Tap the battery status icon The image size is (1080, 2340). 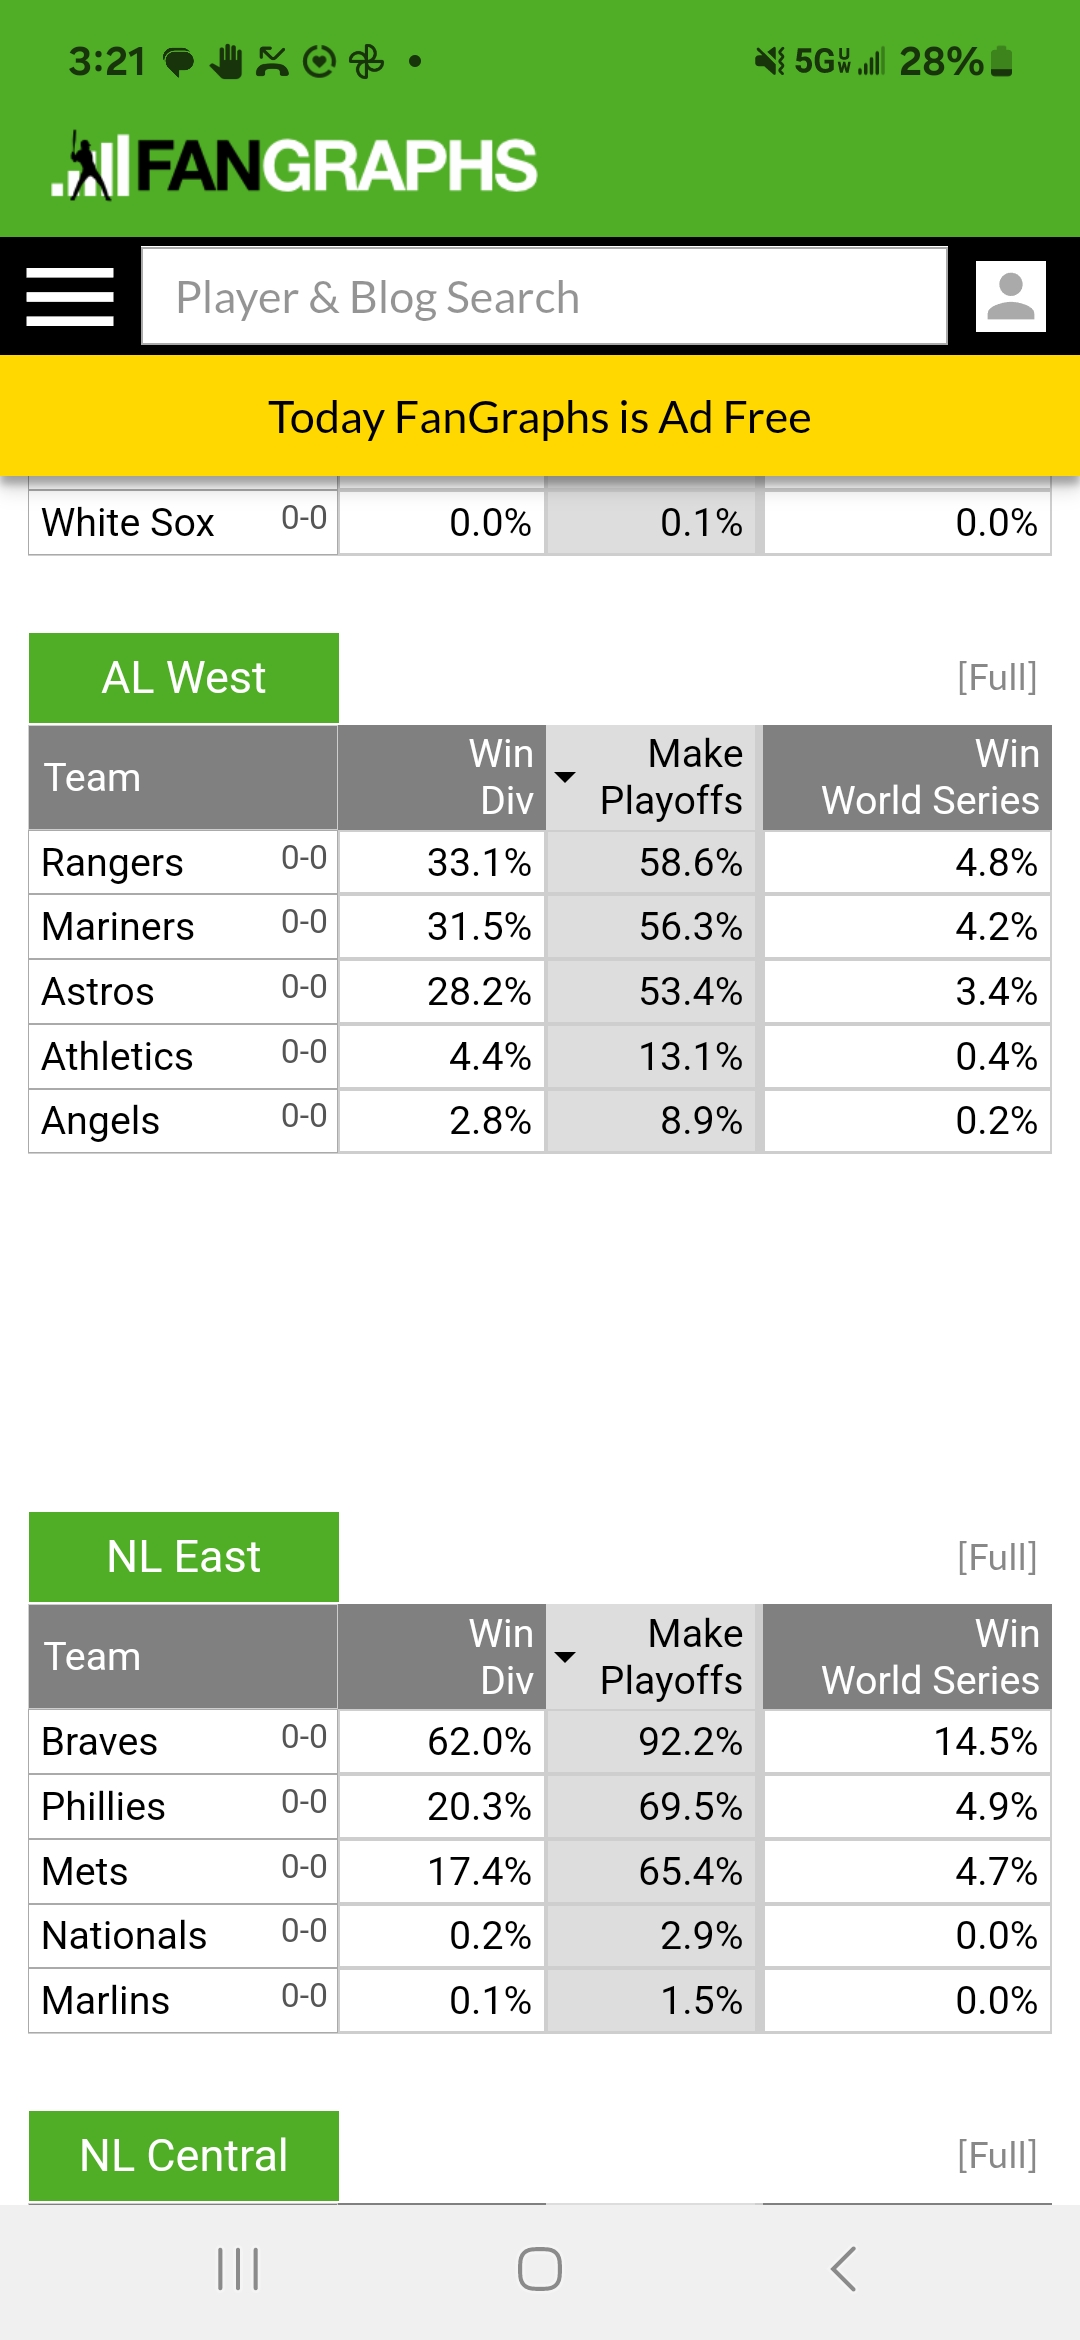(x=1001, y=62)
